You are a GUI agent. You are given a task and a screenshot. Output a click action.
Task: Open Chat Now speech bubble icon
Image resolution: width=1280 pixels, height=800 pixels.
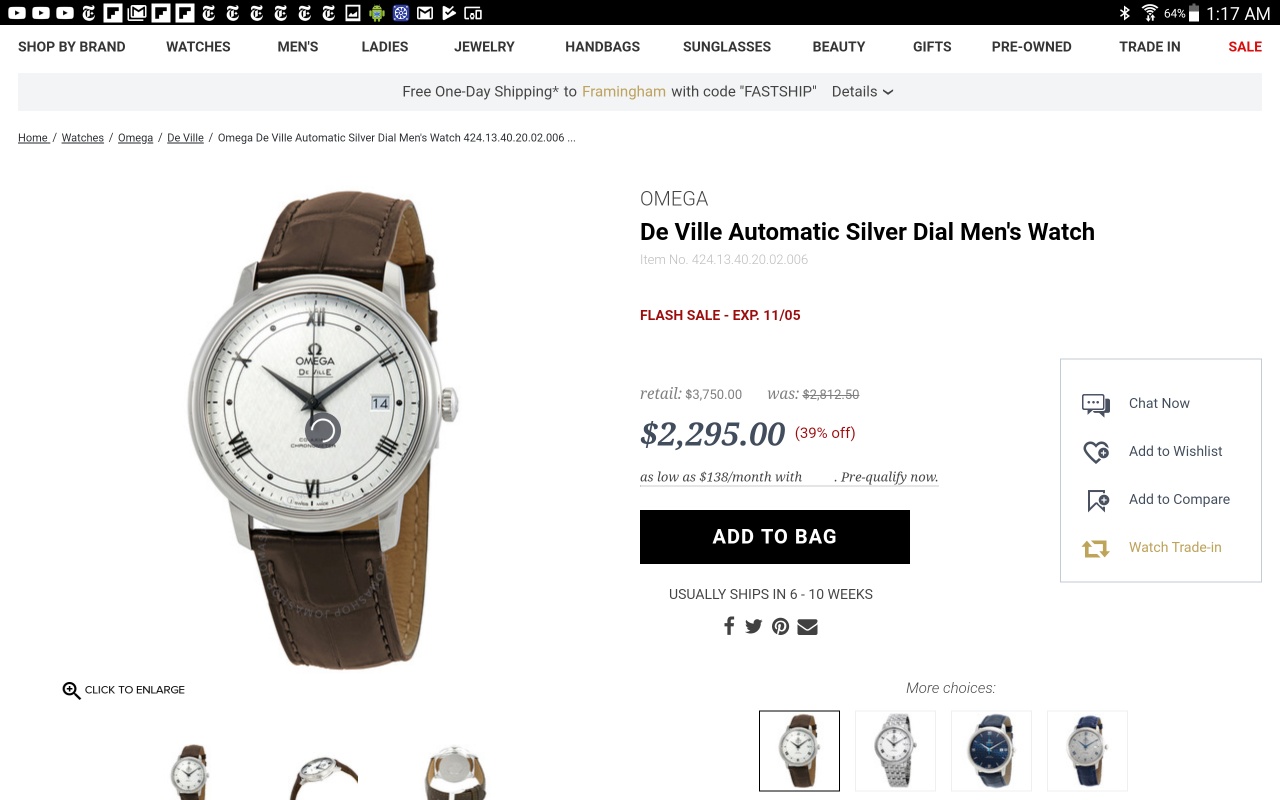pos(1096,404)
